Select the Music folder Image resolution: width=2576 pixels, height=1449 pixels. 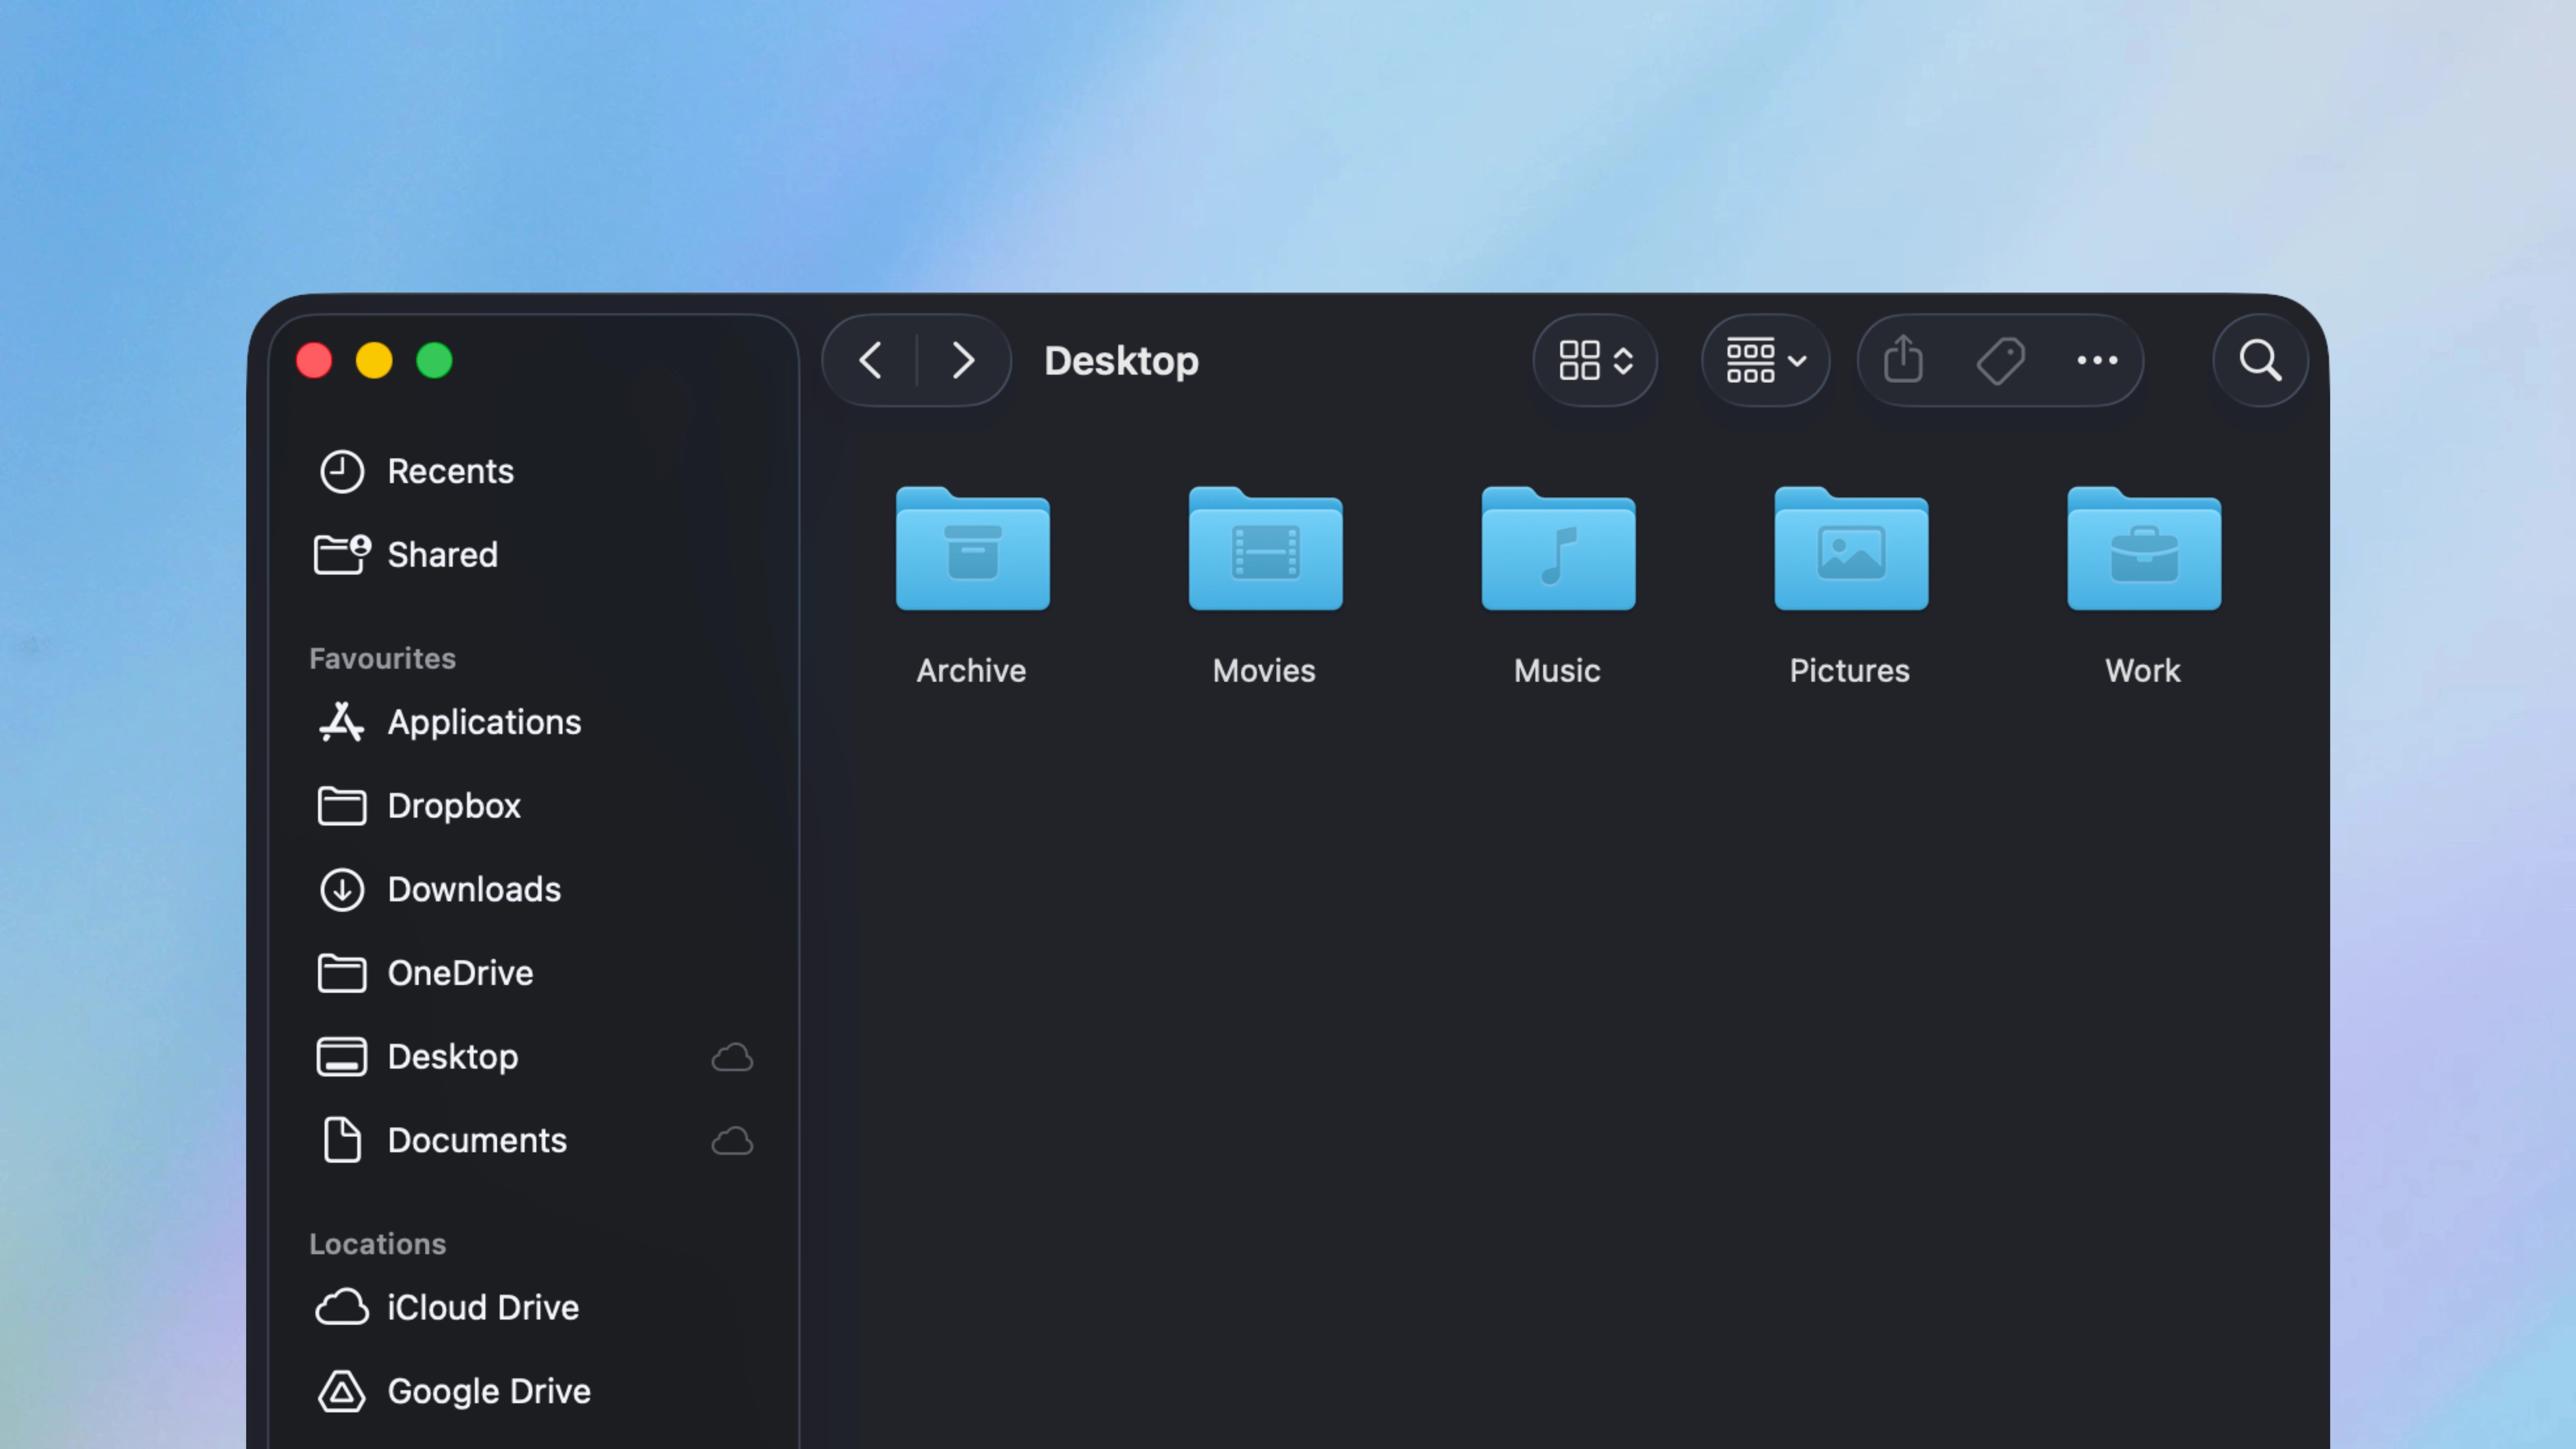[x=1558, y=551]
